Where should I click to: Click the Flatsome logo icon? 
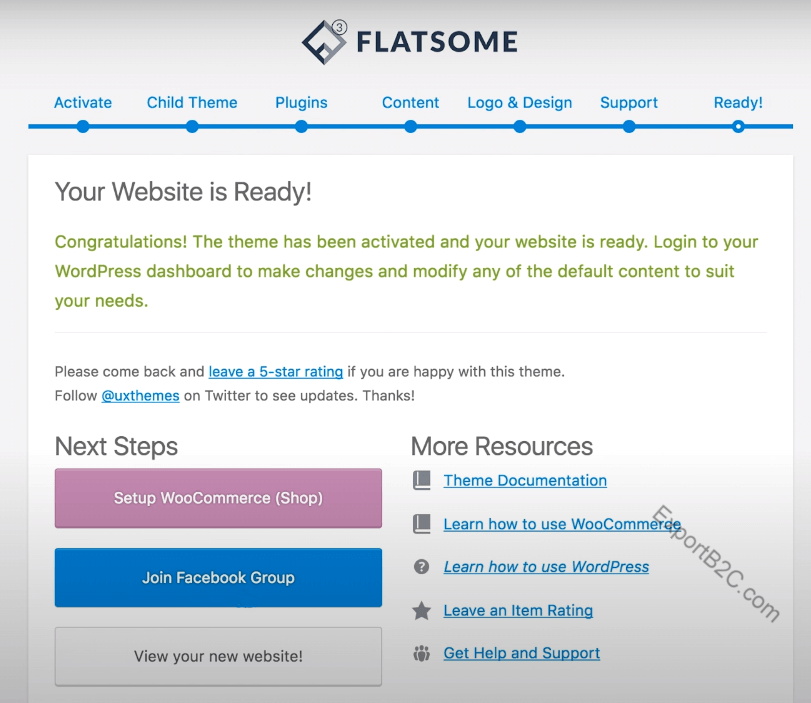pos(324,42)
